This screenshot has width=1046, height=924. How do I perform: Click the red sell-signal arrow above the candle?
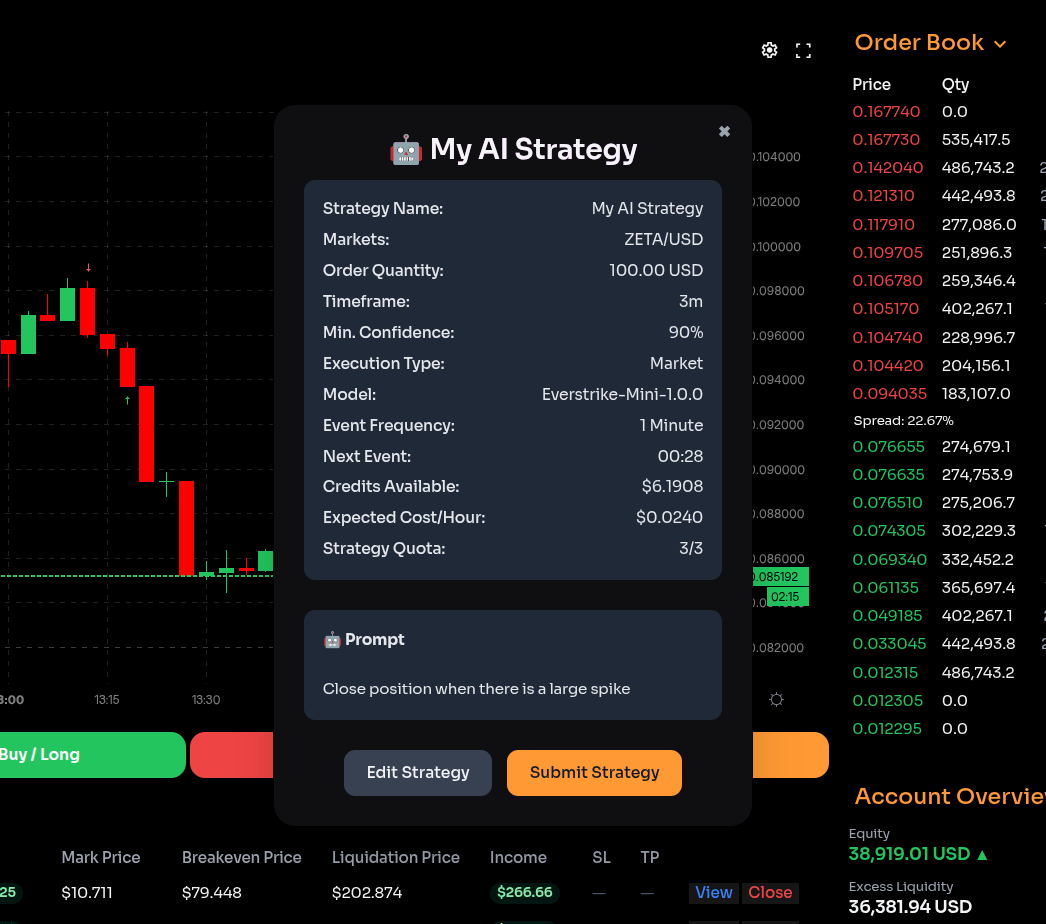coord(87,266)
